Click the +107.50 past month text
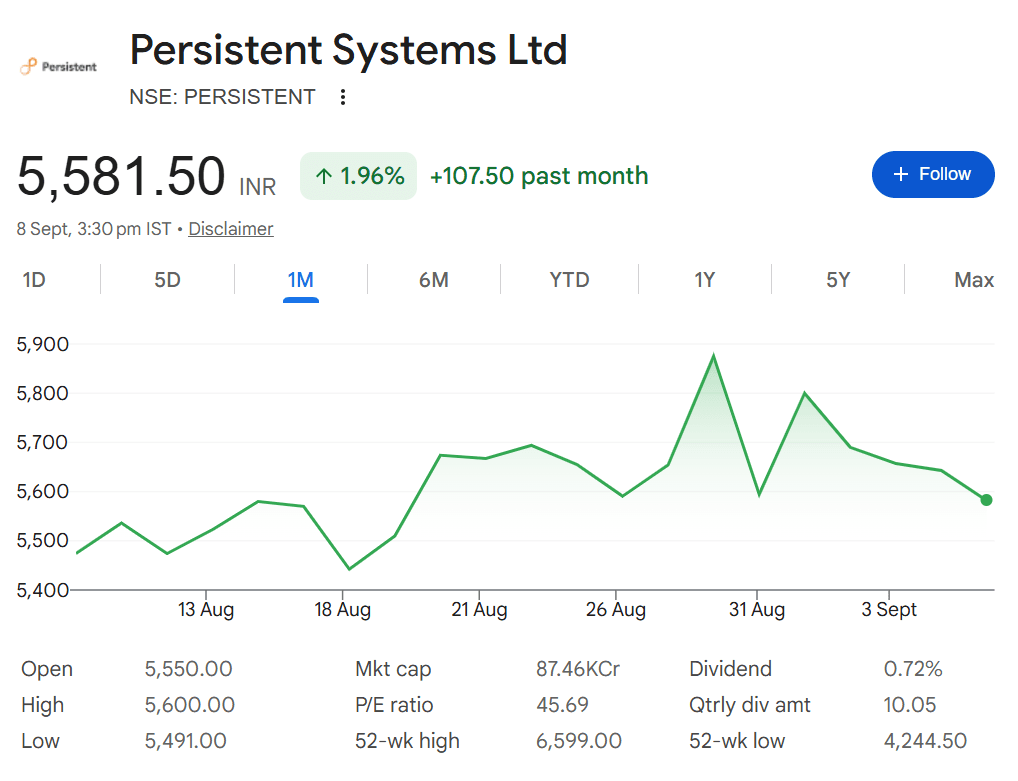The height and width of the screenshot is (781, 1018). (x=539, y=176)
